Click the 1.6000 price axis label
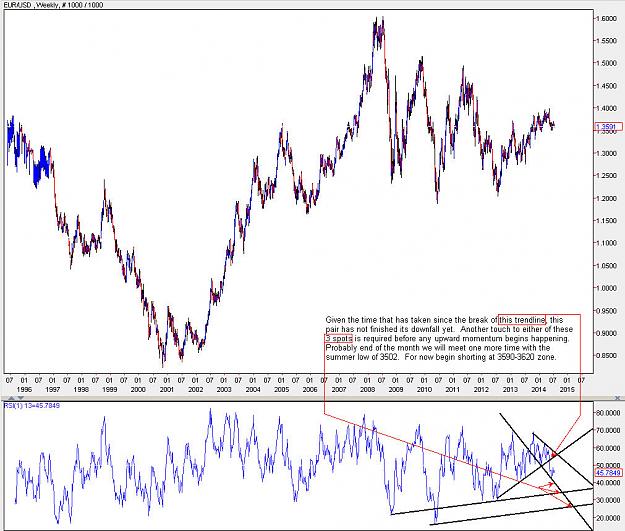Screen dimensions: 625x531 pos(606,18)
